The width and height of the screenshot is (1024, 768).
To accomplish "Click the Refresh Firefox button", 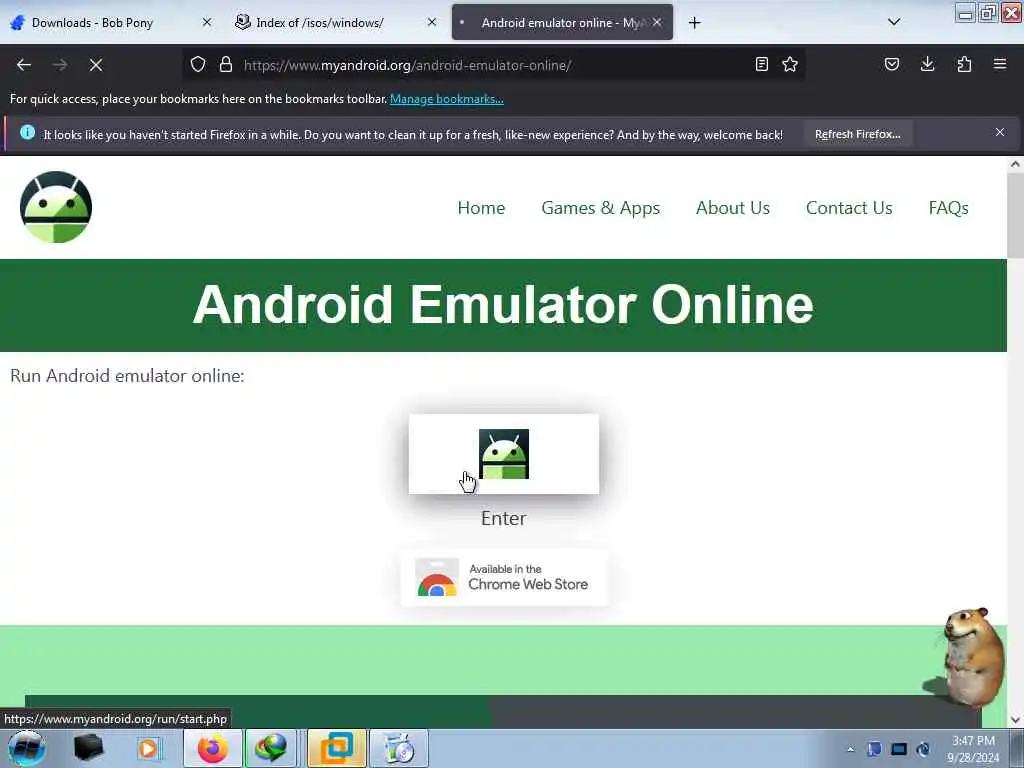I will (x=857, y=135).
